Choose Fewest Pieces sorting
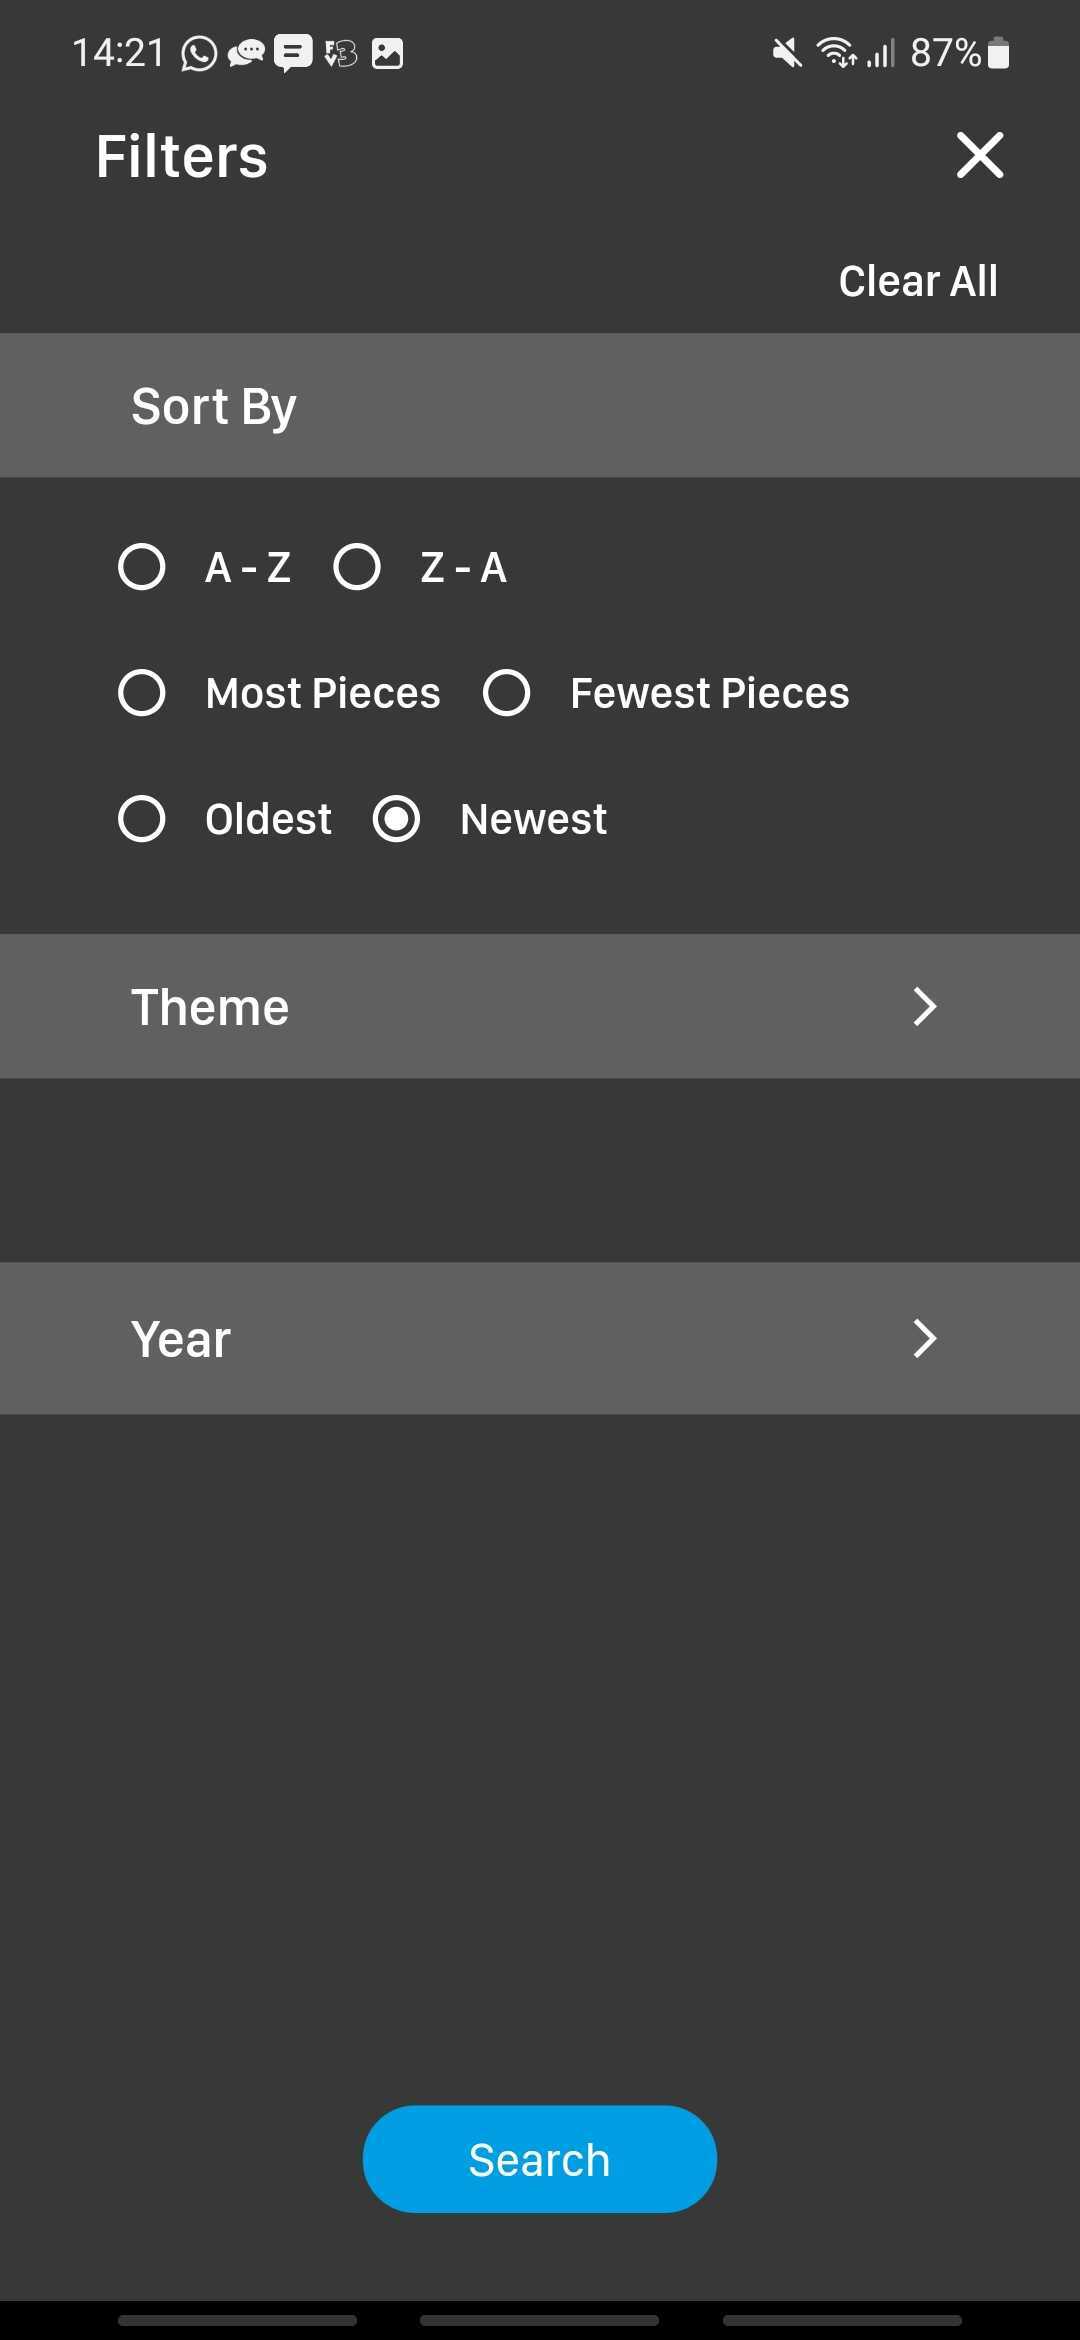1080x2340 pixels. pyautogui.click(x=507, y=693)
